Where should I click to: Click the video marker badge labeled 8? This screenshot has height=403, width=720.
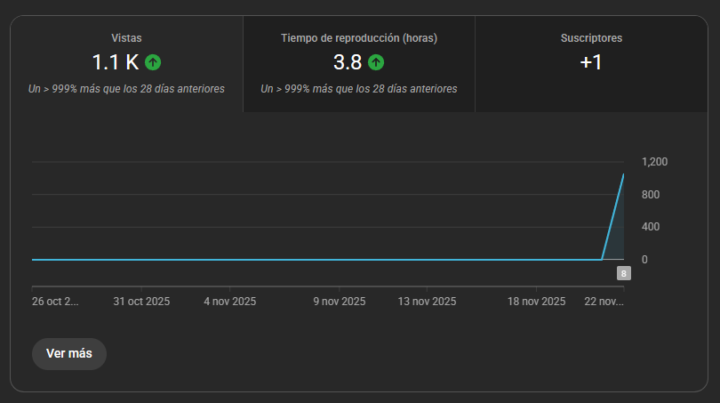pyautogui.click(x=624, y=274)
